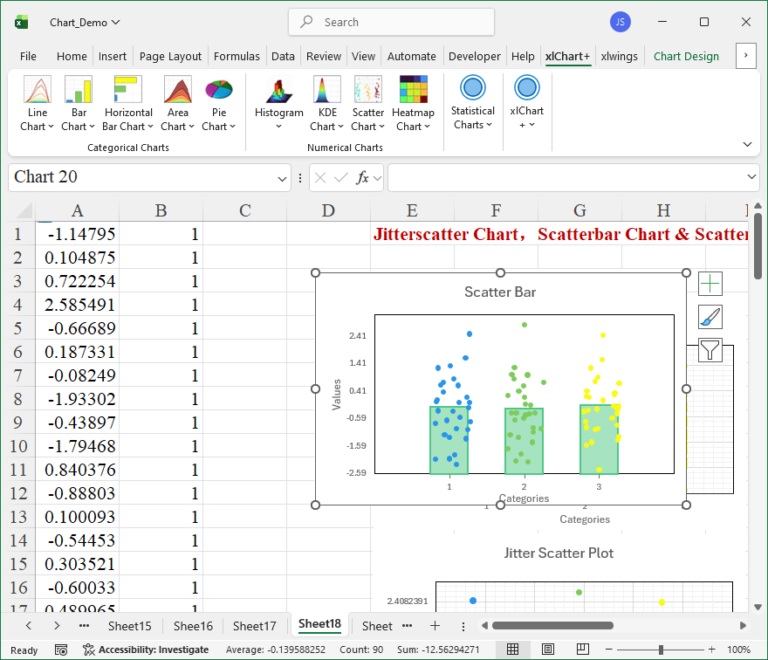Open the Bar Chart gallery icon
Viewport: 768px width, 660px height.
[x=78, y=89]
